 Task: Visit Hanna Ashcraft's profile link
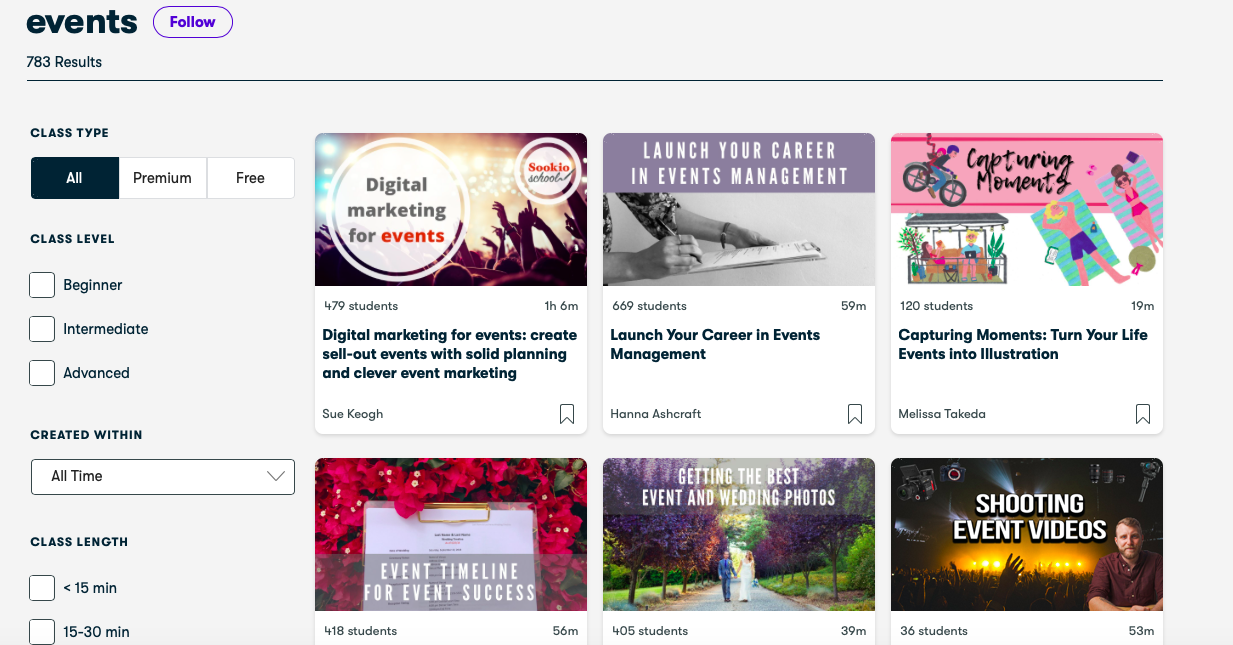(x=656, y=414)
